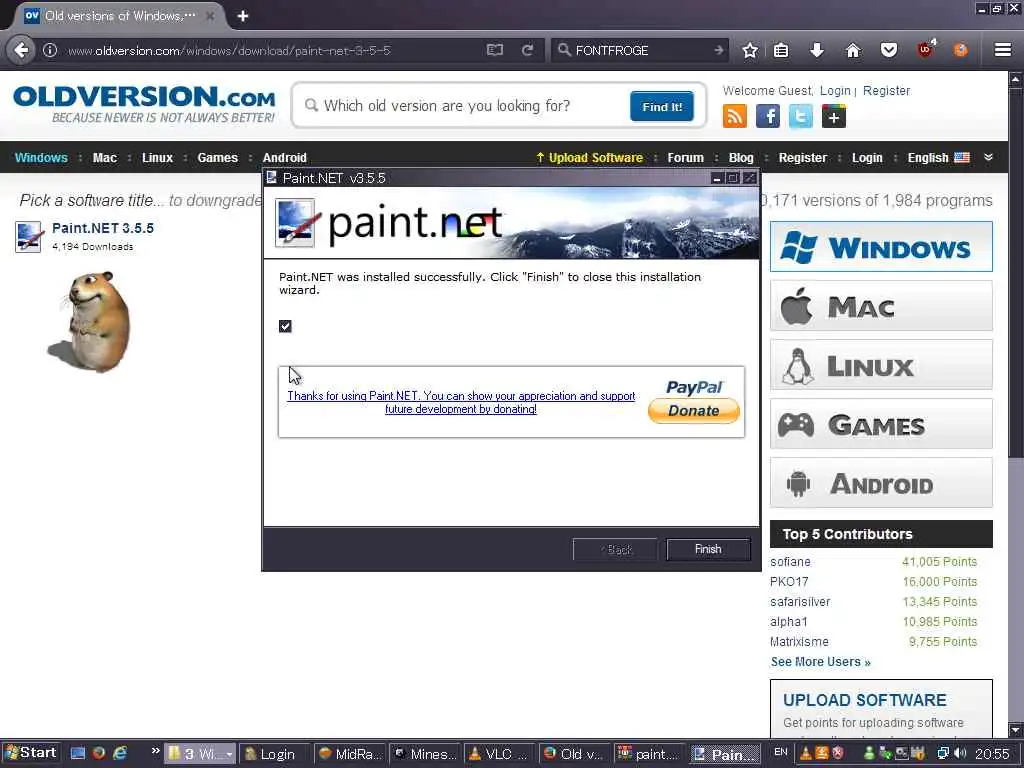The image size is (1024, 768).
Task: Open the Paint.NET donation thanks link
Action: [461, 402]
